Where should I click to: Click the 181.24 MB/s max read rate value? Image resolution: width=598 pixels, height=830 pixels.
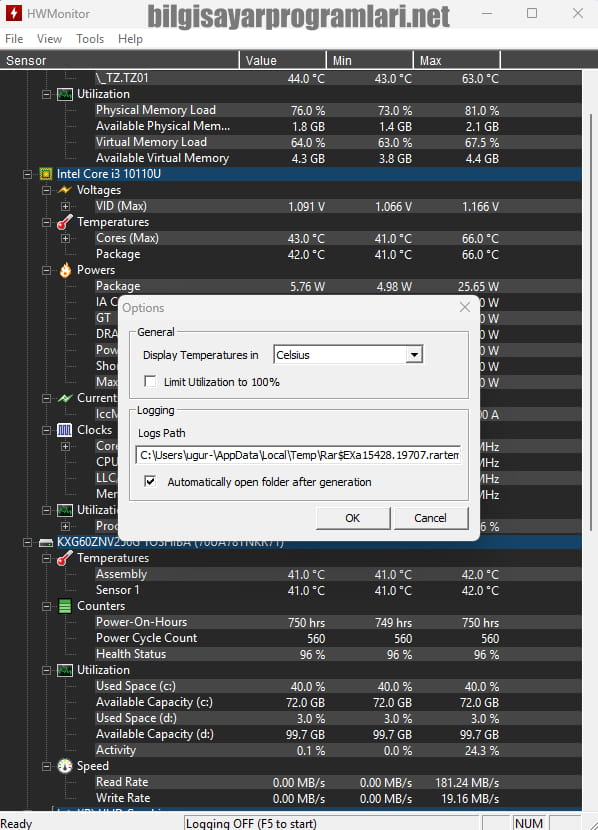pos(467,783)
